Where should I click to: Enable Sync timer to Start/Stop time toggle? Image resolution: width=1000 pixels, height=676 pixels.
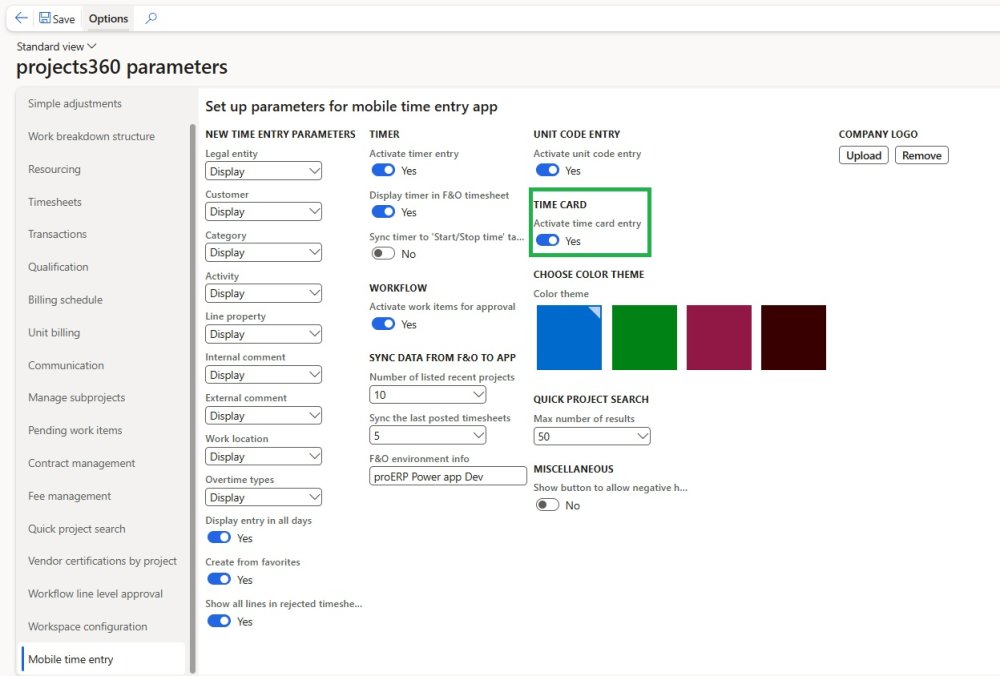coord(382,254)
